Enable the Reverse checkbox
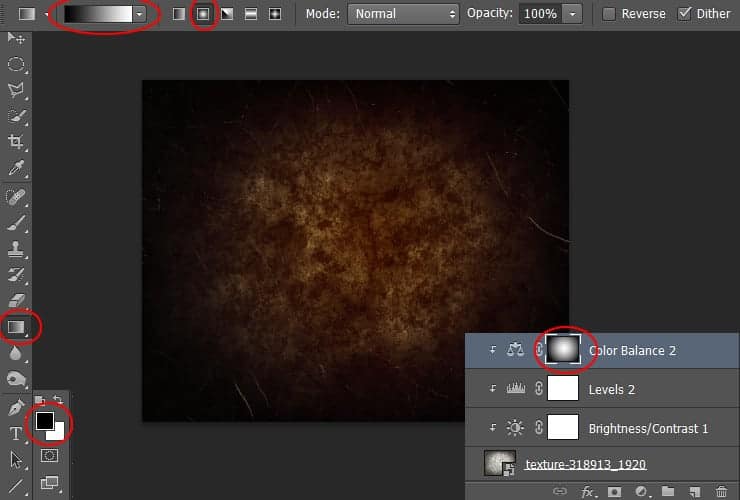 tap(610, 14)
